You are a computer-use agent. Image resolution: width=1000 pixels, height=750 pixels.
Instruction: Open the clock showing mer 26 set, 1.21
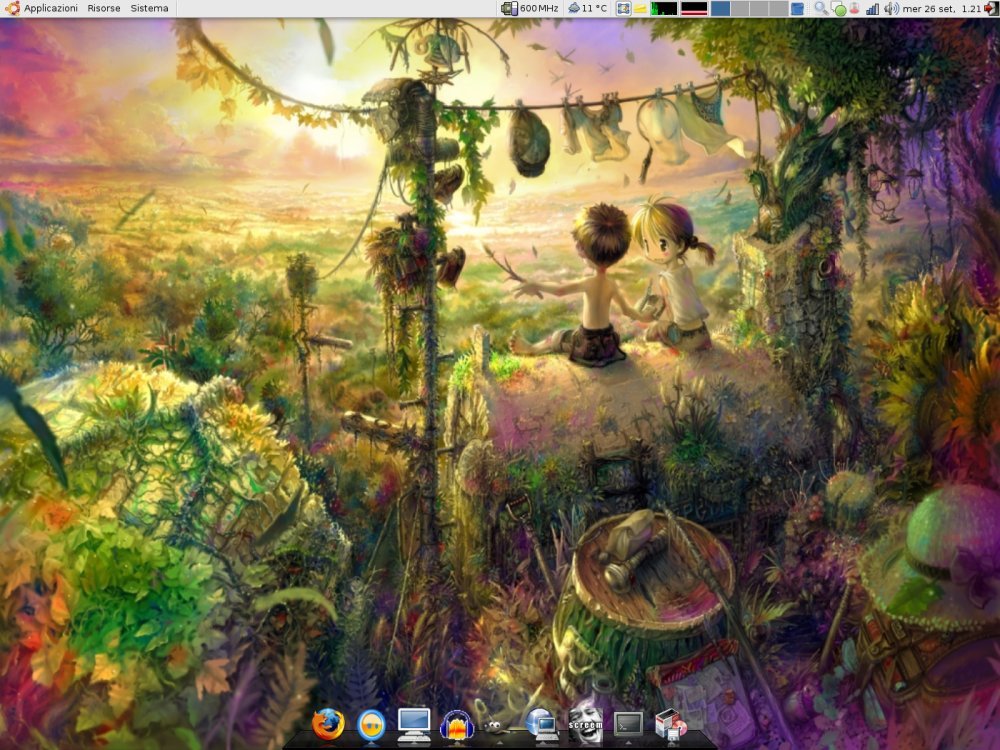click(941, 8)
